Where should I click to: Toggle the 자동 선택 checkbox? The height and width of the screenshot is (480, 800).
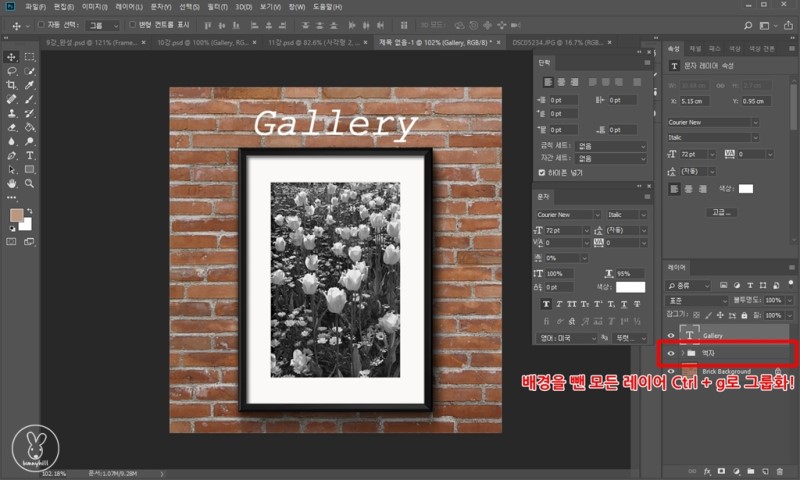click(40, 25)
